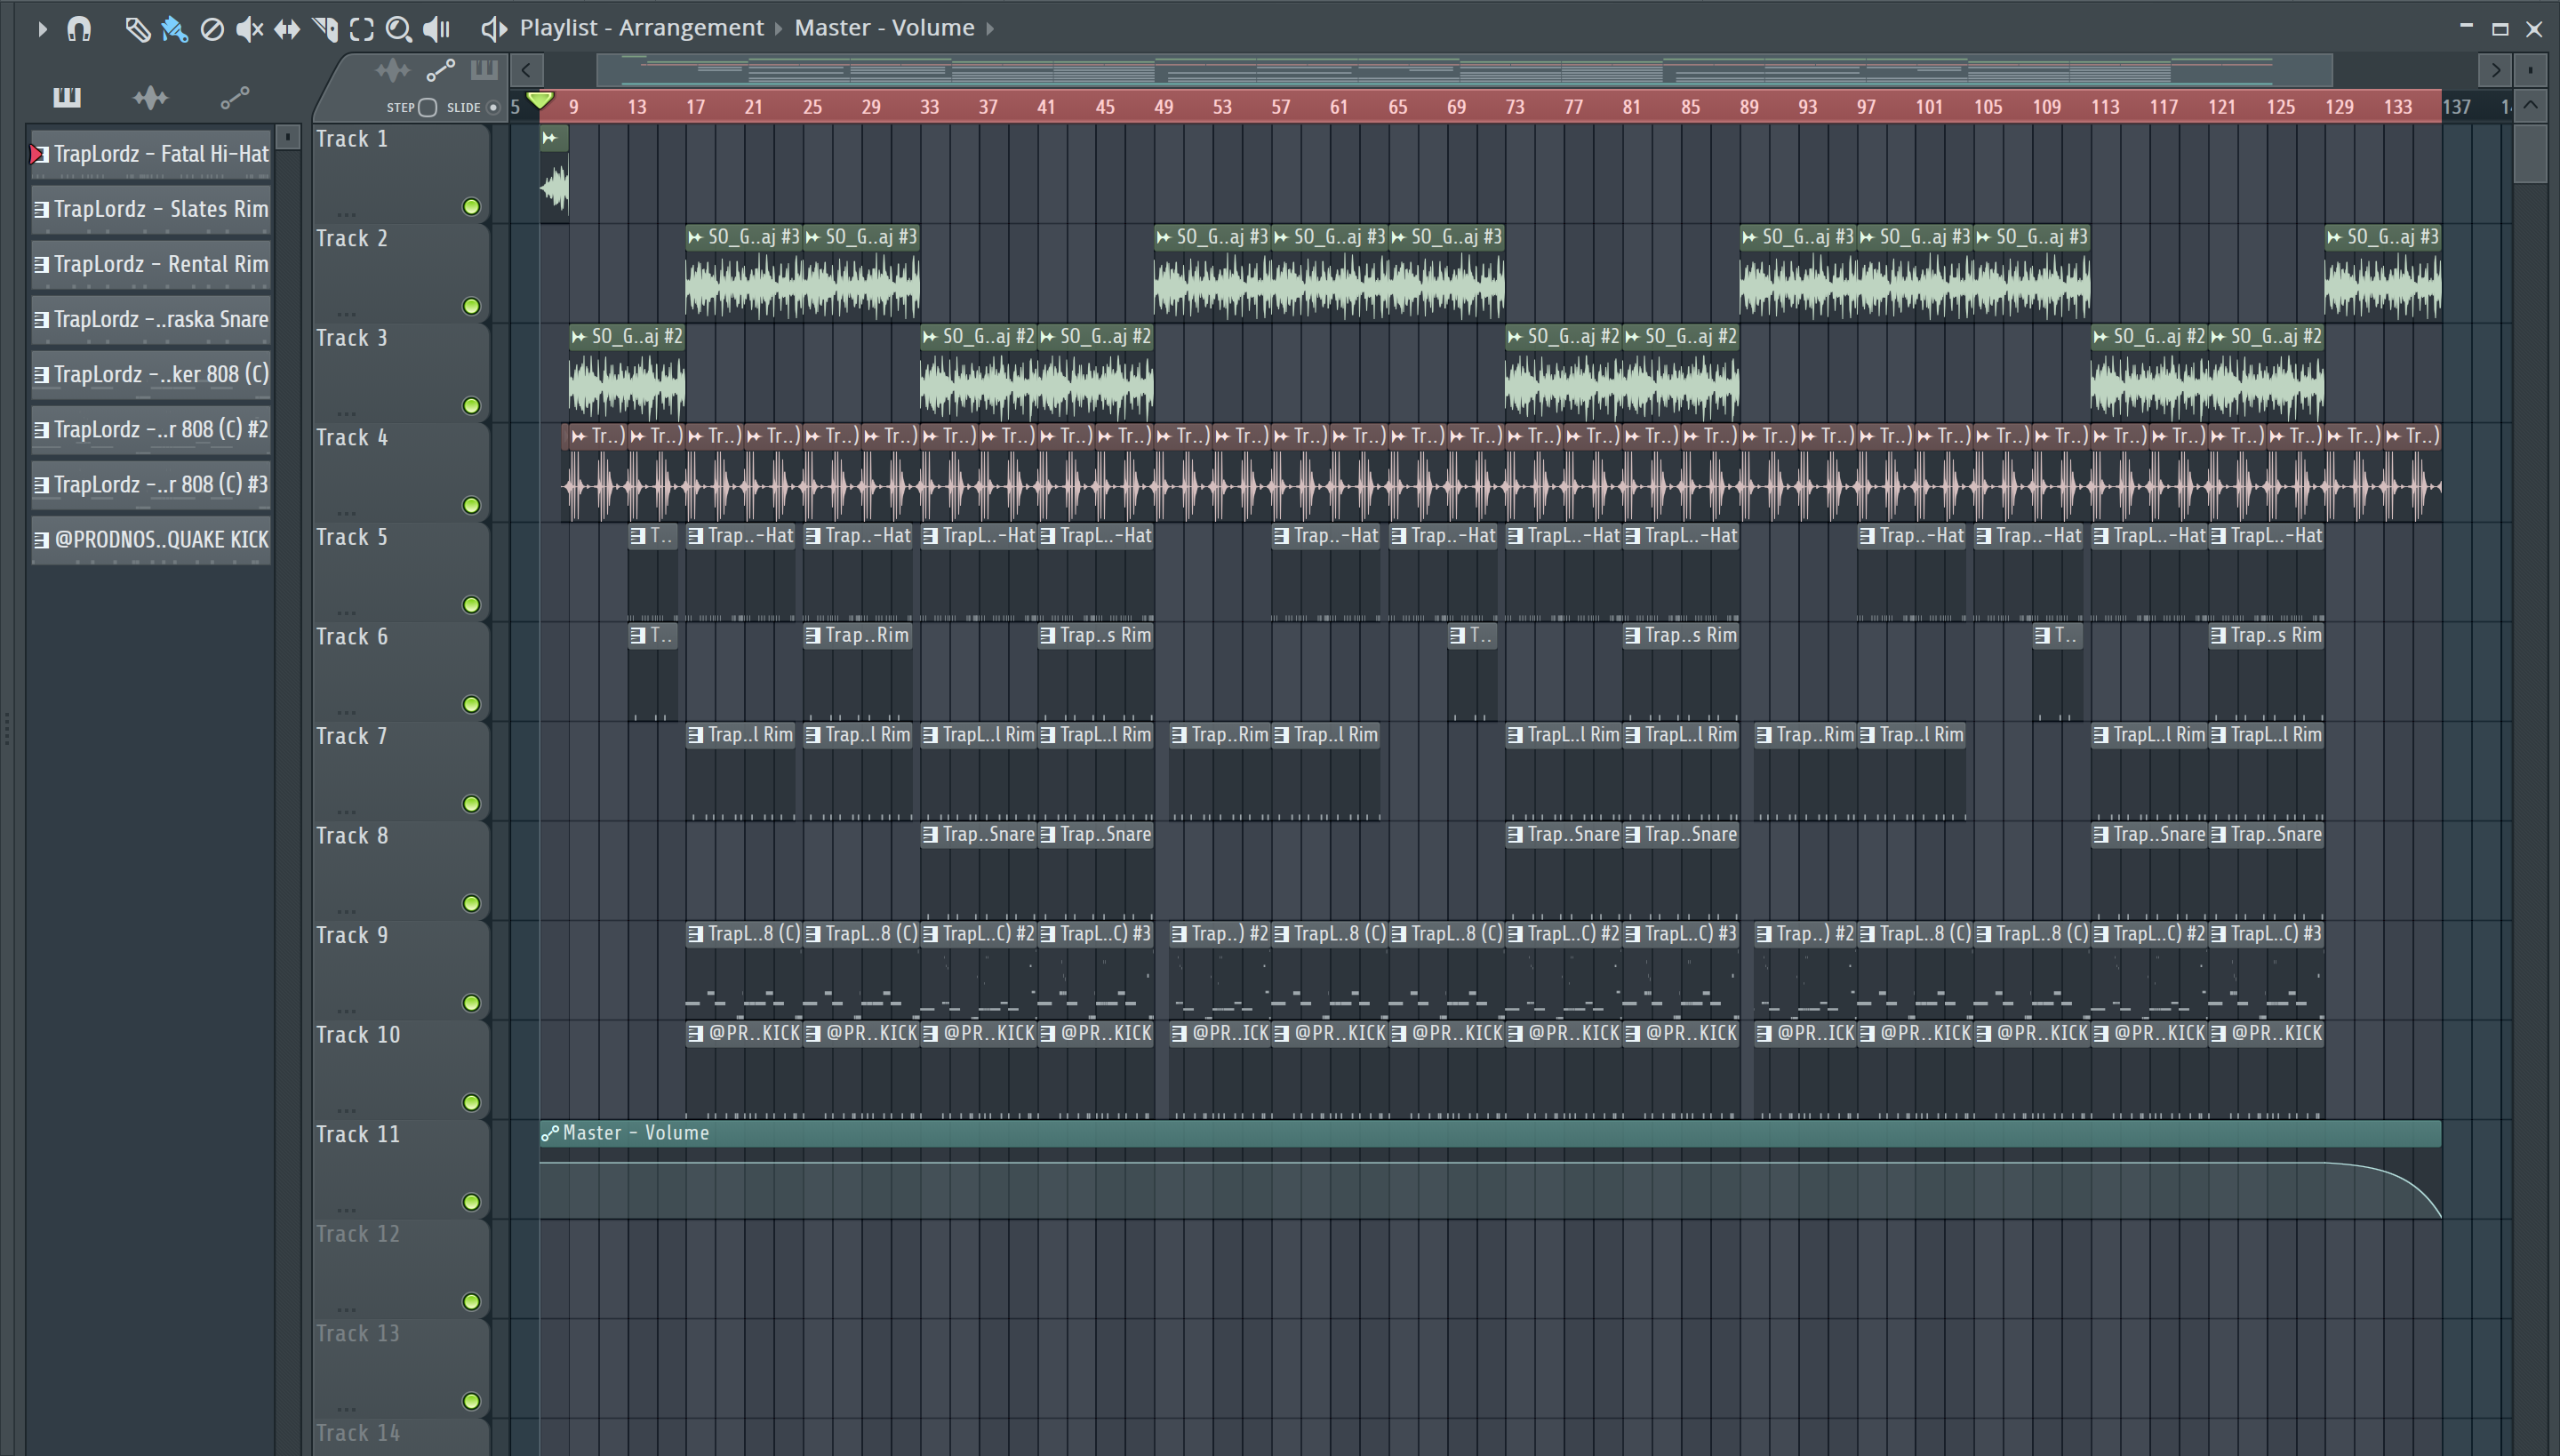The image size is (2560, 1456).
Task: Open timeline options dot at right end
Action: click(x=2530, y=70)
